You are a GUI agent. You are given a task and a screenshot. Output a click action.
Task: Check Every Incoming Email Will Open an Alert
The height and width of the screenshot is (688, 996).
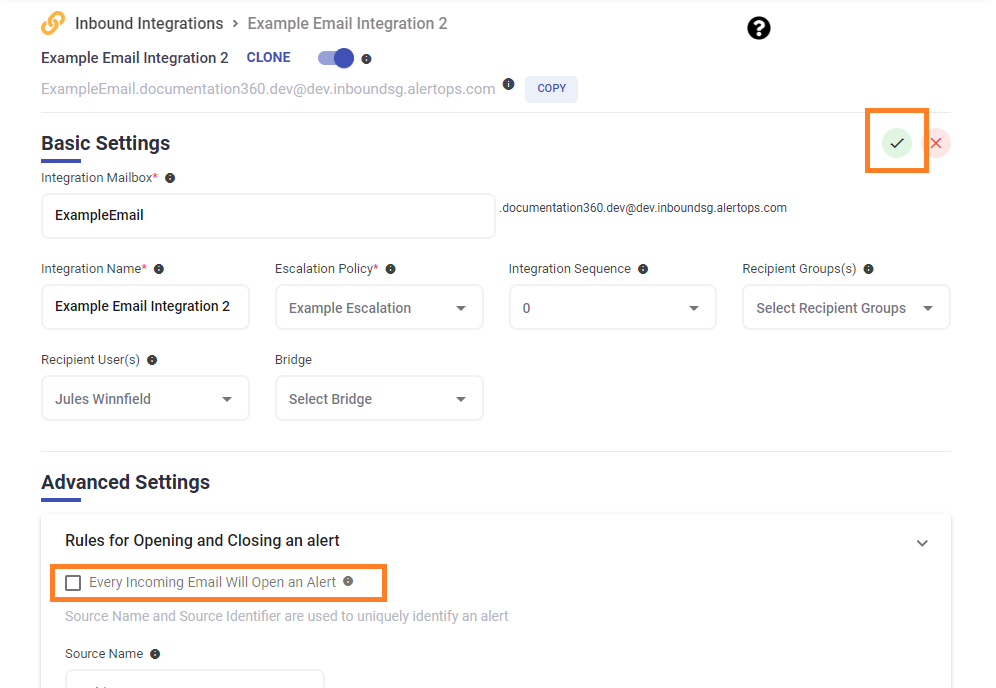coord(73,583)
